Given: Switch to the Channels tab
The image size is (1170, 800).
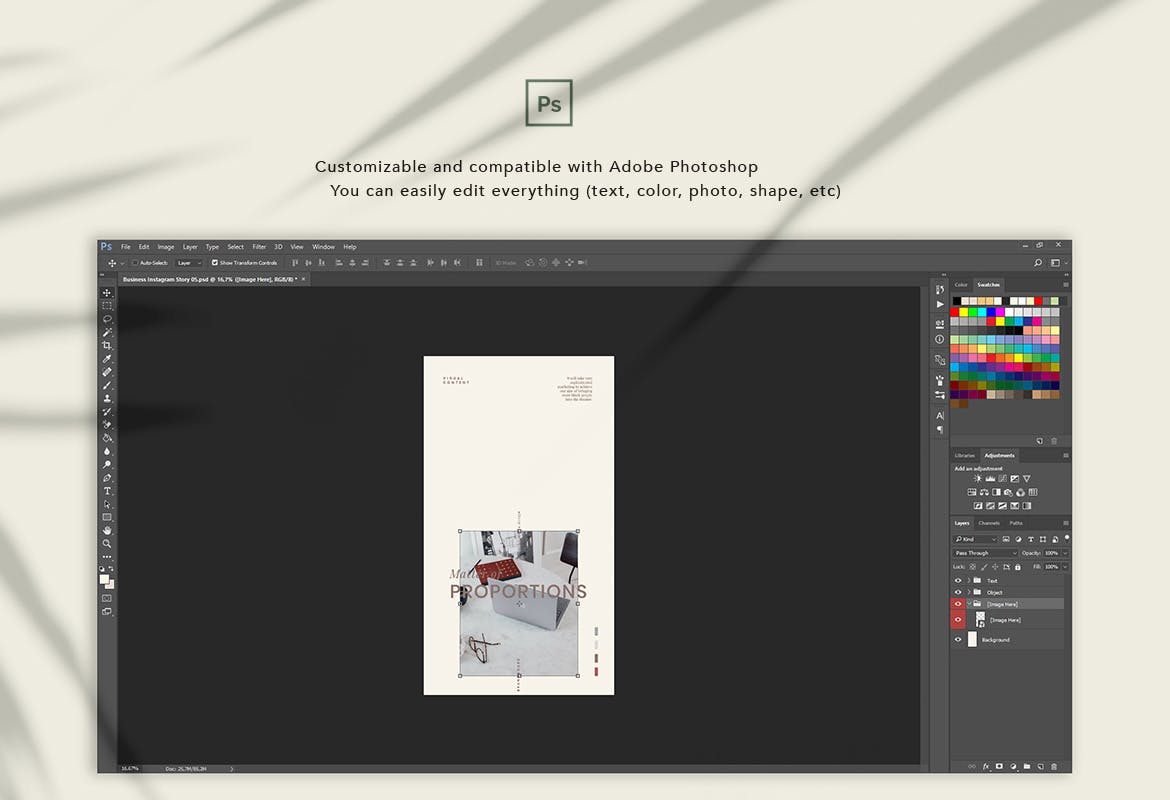Looking at the screenshot, I should point(989,523).
